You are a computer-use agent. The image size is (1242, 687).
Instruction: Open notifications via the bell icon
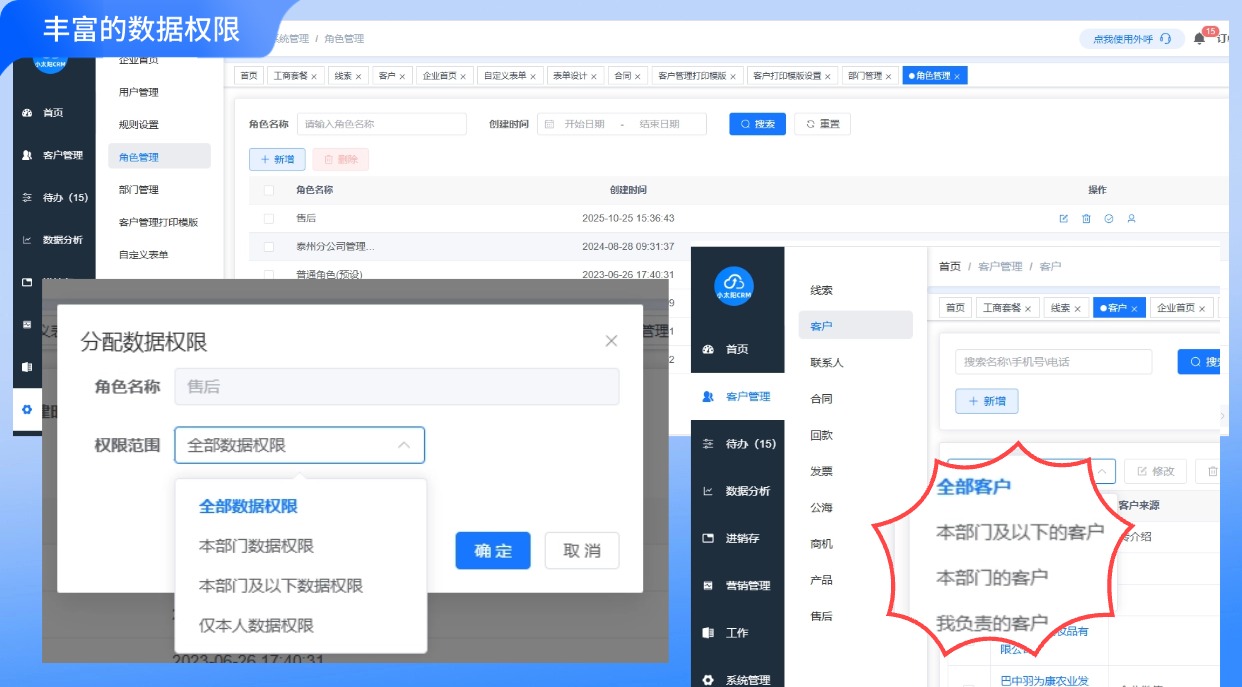1199,39
